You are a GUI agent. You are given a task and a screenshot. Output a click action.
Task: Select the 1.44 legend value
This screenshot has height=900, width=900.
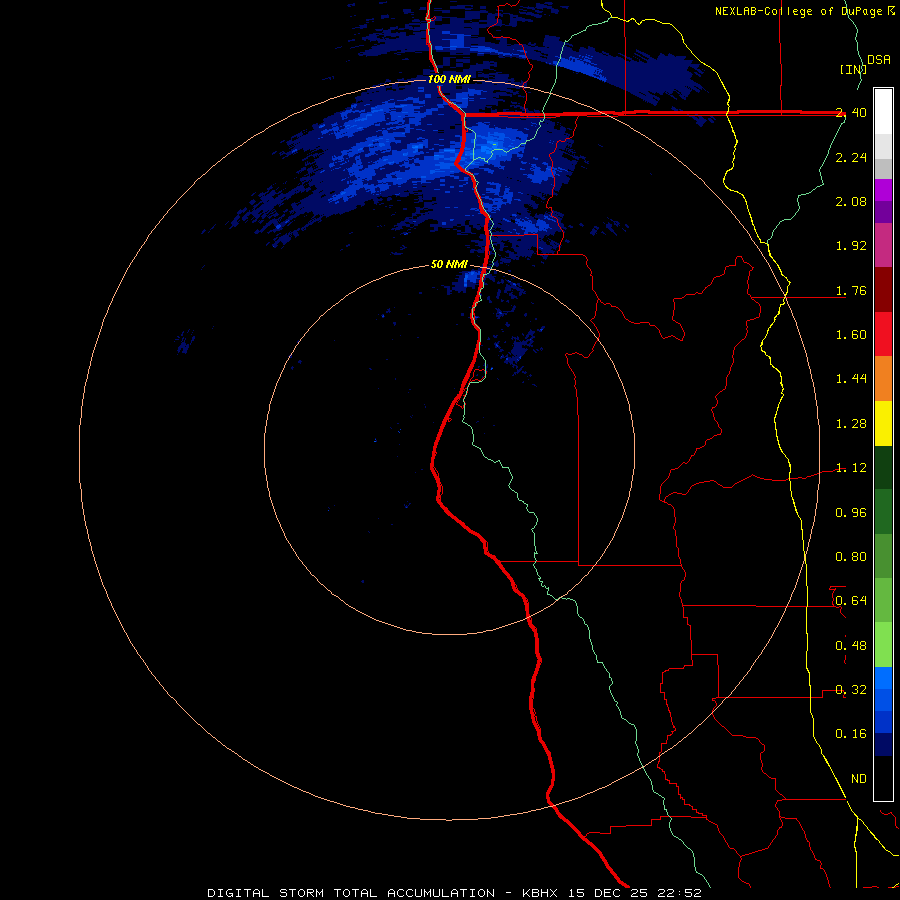[x=851, y=379]
